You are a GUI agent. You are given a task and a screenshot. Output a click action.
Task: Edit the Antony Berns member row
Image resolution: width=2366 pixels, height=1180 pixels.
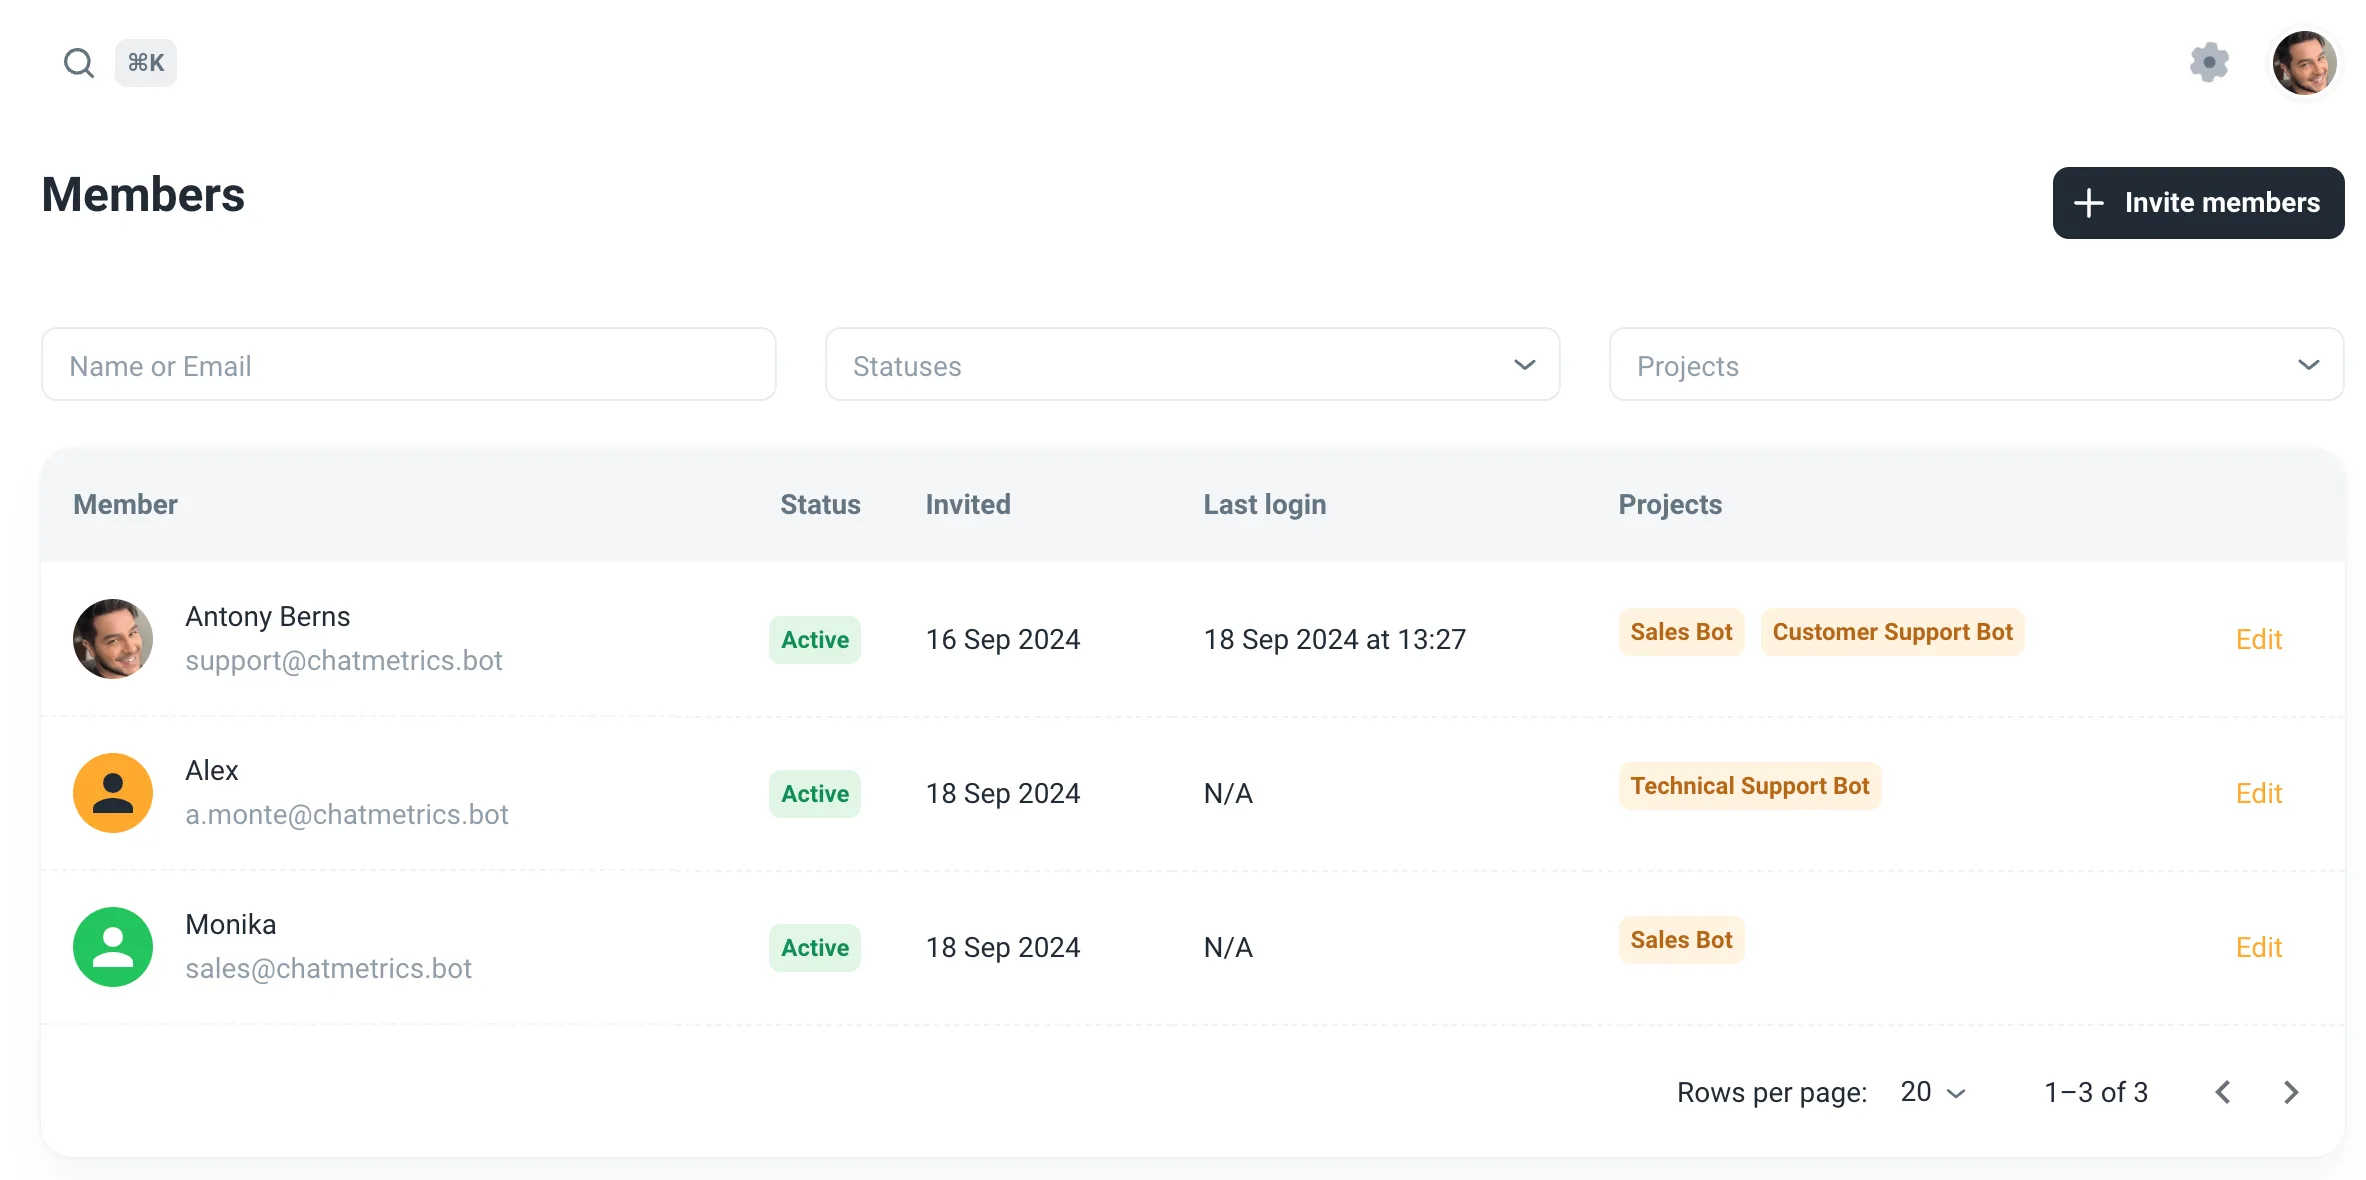tap(2258, 640)
